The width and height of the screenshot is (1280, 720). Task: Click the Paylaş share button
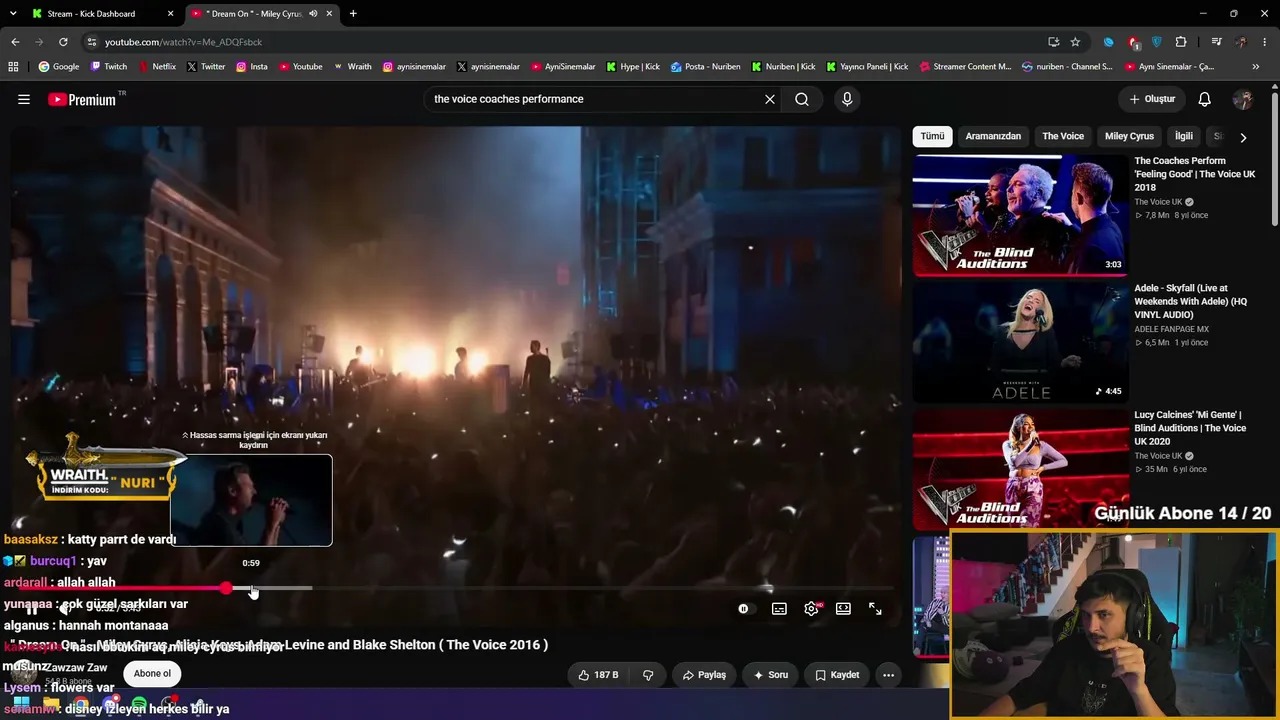click(x=704, y=675)
